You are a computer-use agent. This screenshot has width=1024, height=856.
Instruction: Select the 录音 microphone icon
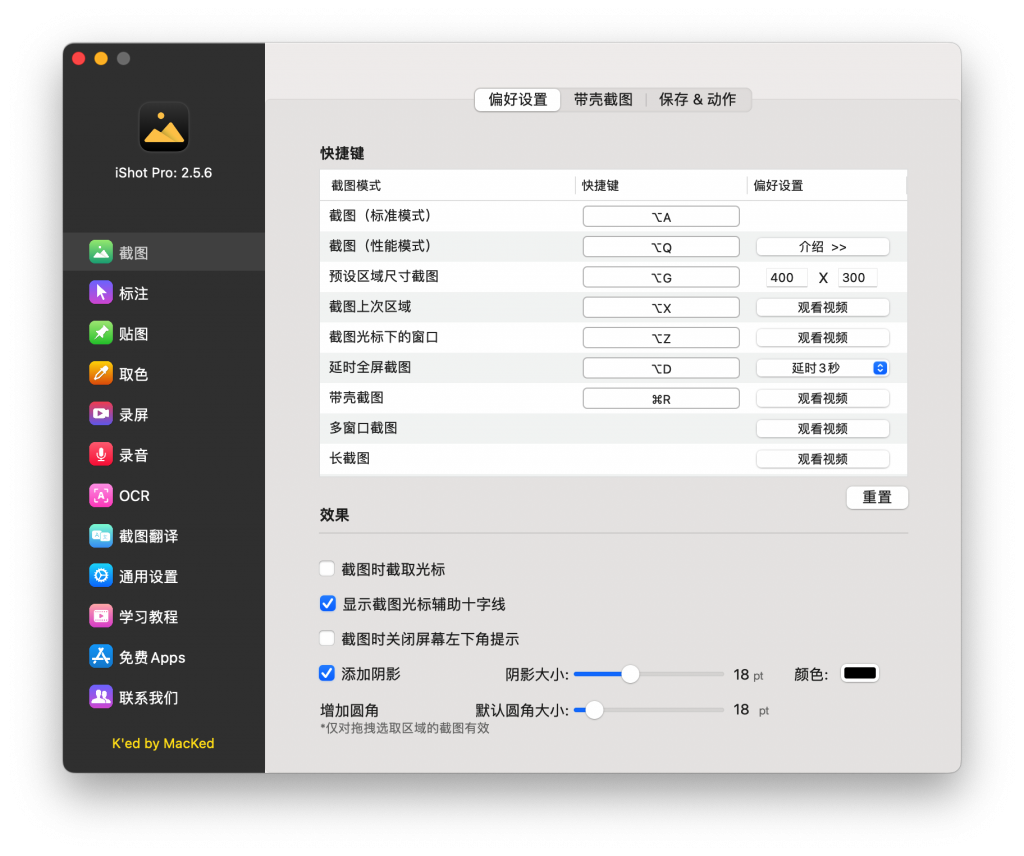coord(101,454)
